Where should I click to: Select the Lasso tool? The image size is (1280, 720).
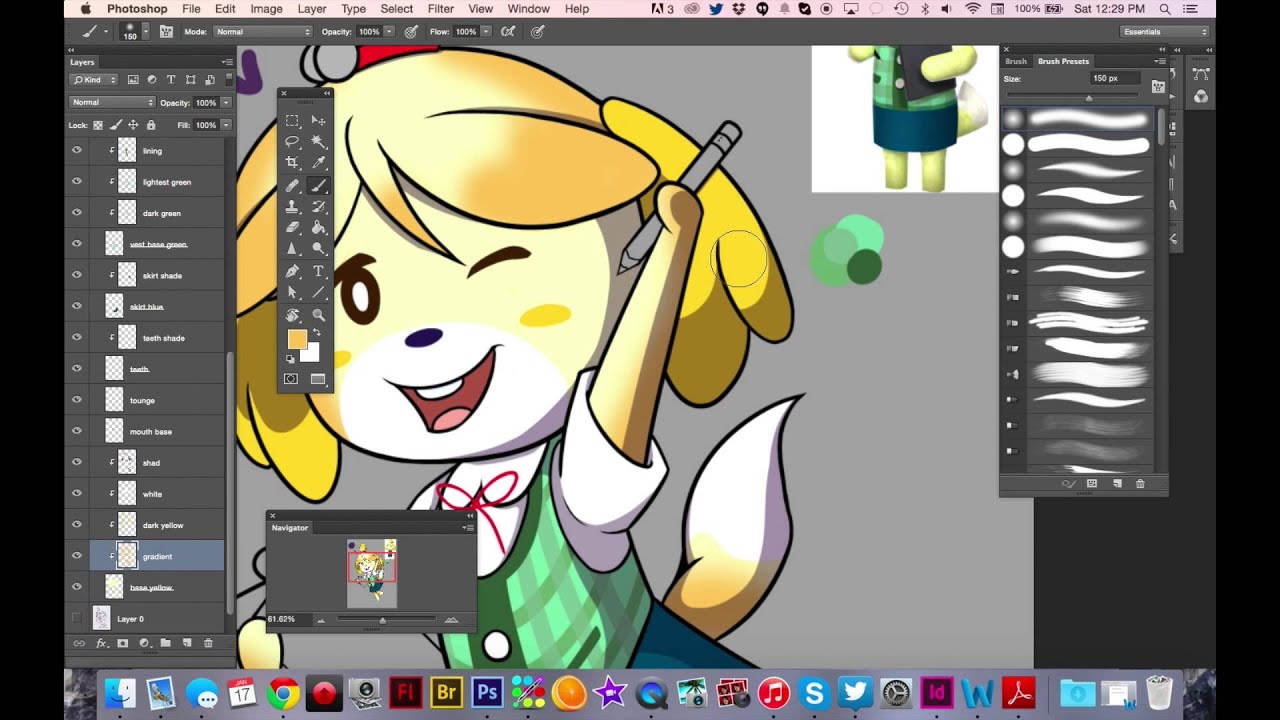(x=292, y=142)
